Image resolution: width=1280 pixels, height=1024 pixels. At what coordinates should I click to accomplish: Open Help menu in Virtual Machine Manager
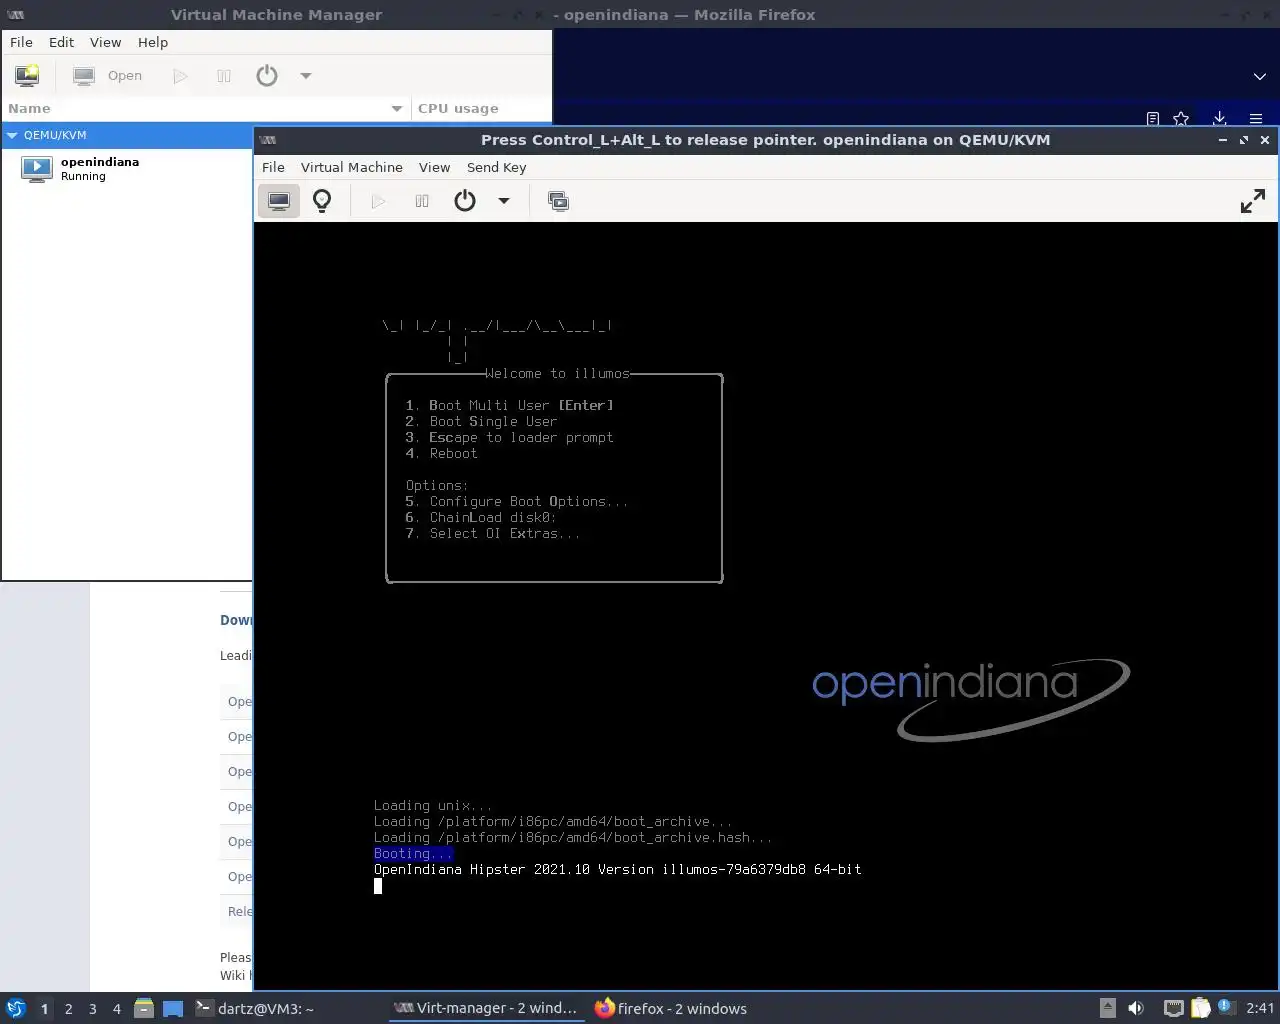click(x=153, y=42)
